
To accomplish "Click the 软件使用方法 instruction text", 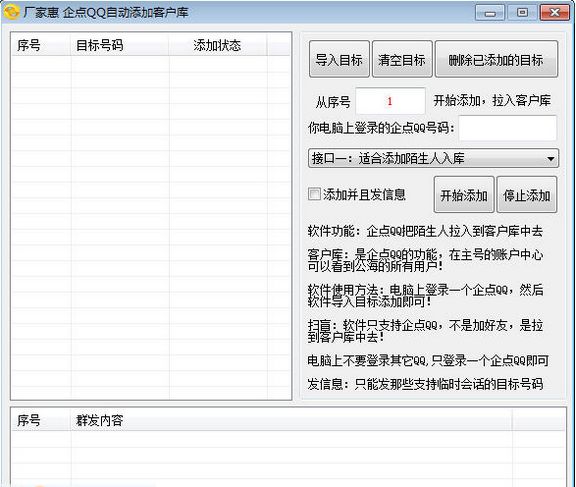I will tap(425, 295).
